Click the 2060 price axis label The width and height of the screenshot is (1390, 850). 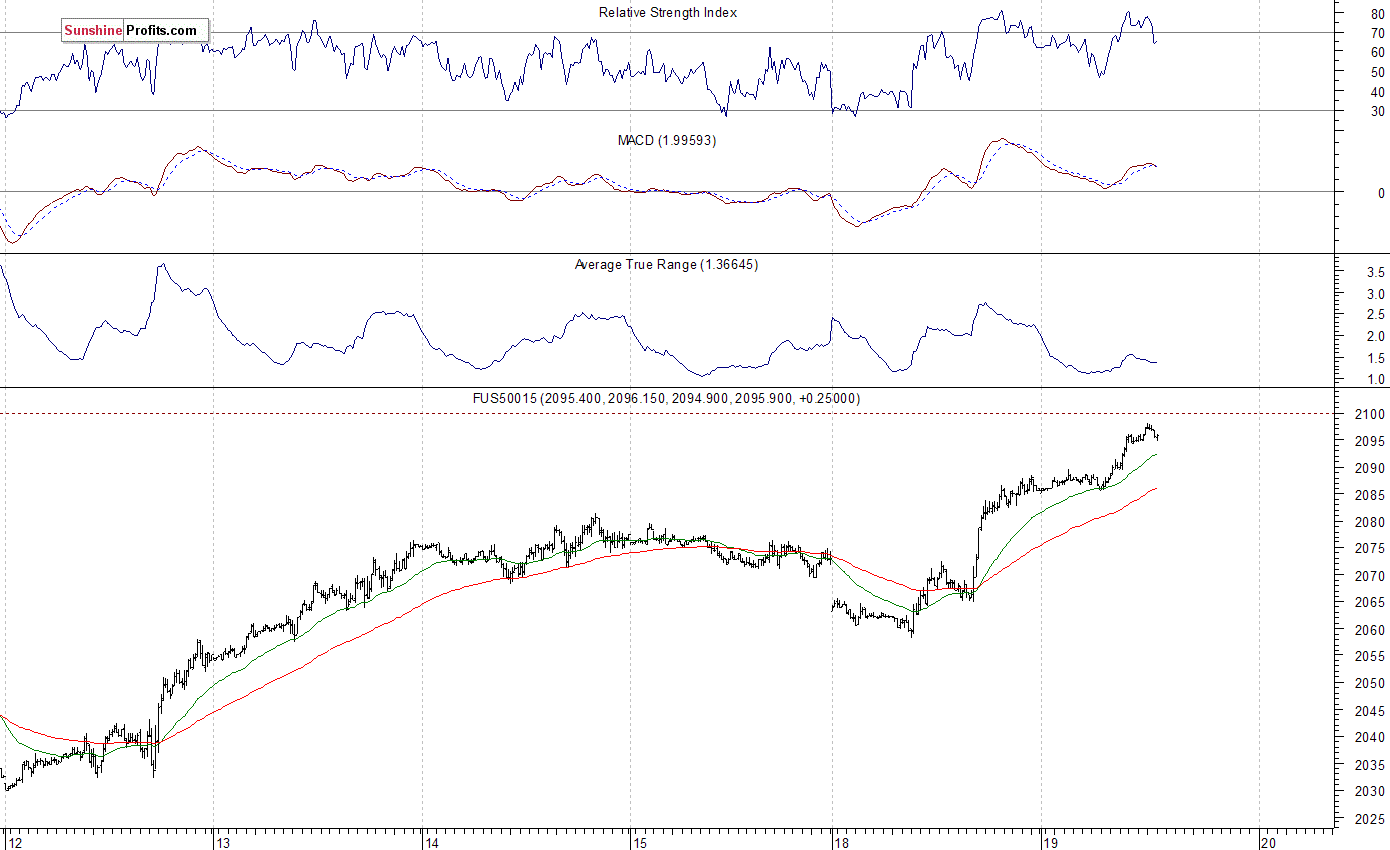tap(1371, 630)
